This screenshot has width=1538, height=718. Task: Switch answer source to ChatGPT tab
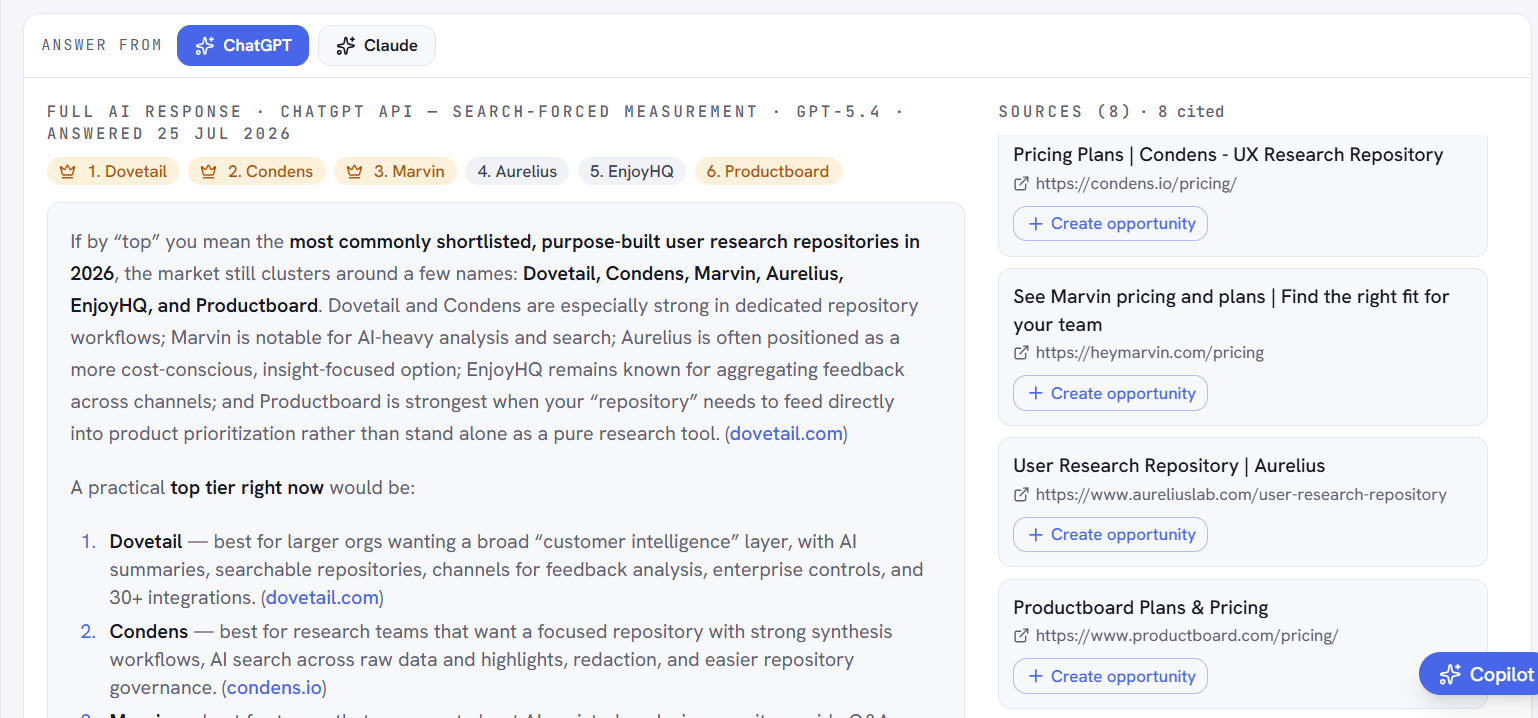(x=243, y=45)
